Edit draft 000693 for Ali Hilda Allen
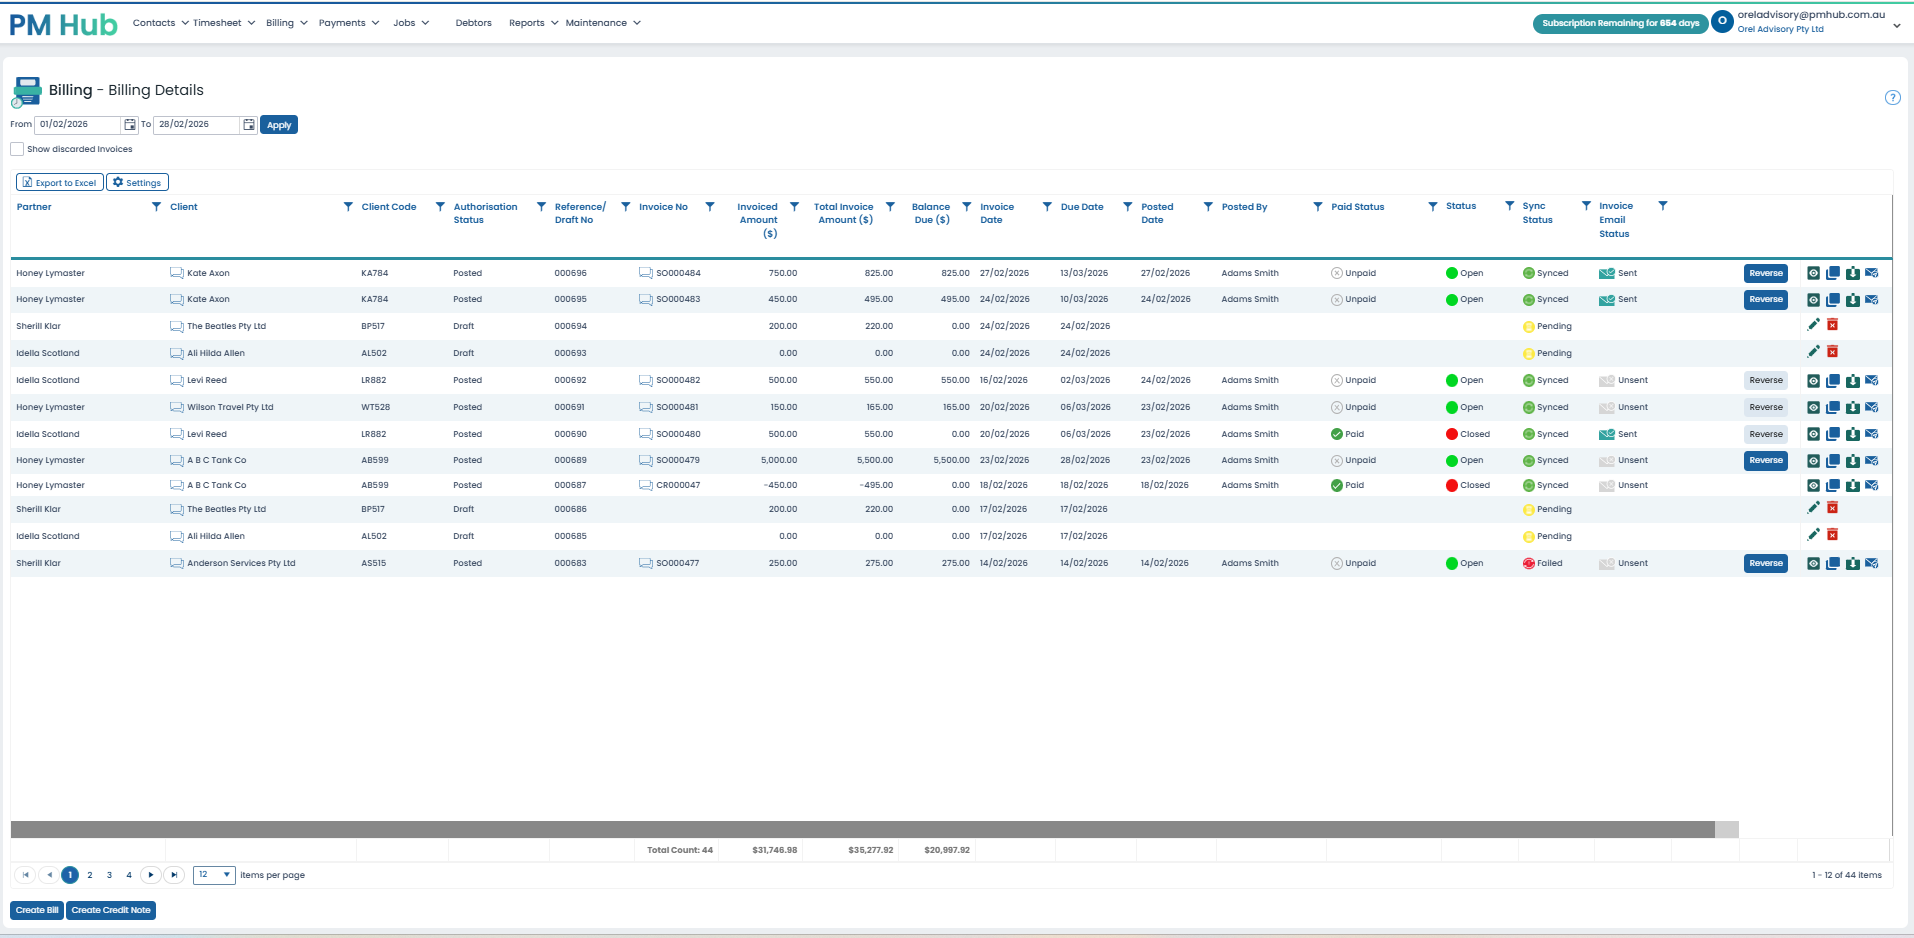Viewport: 1914px width, 938px height. pyautogui.click(x=1813, y=352)
